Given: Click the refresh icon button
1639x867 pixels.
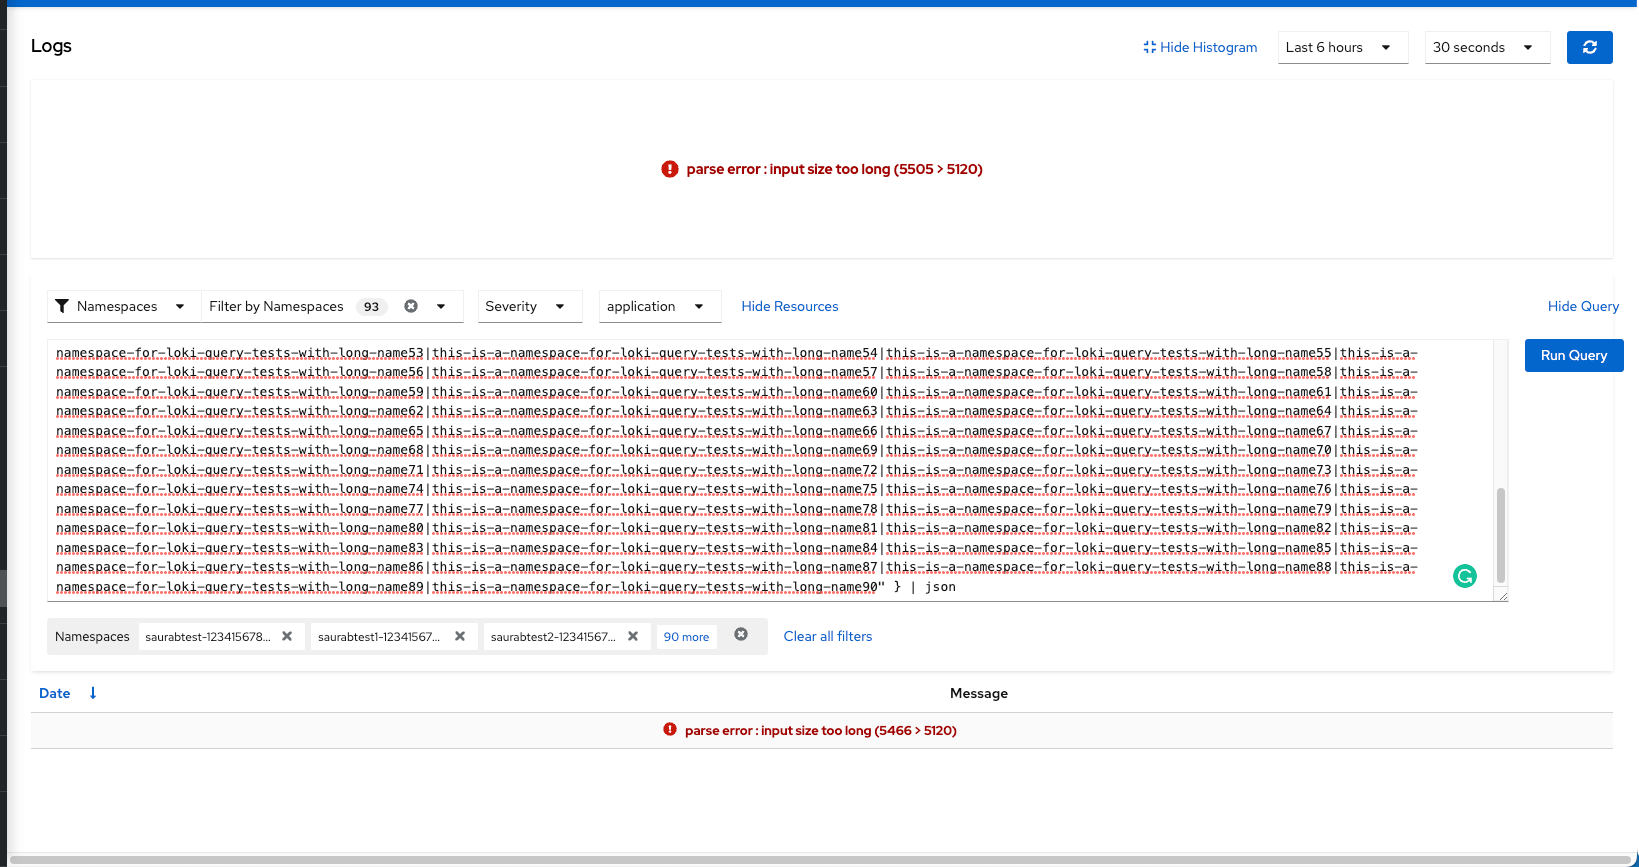Looking at the screenshot, I should pyautogui.click(x=1589, y=47).
